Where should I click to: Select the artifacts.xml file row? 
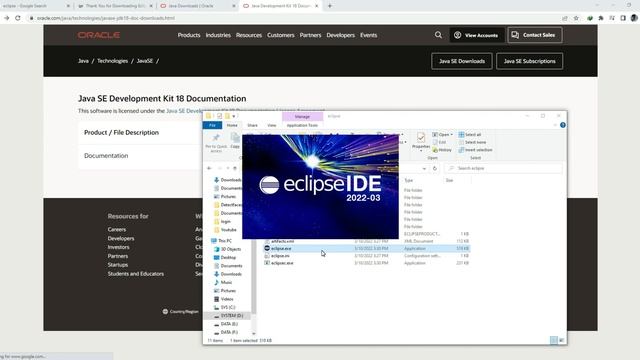pyautogui.click(x=366, y=241)
